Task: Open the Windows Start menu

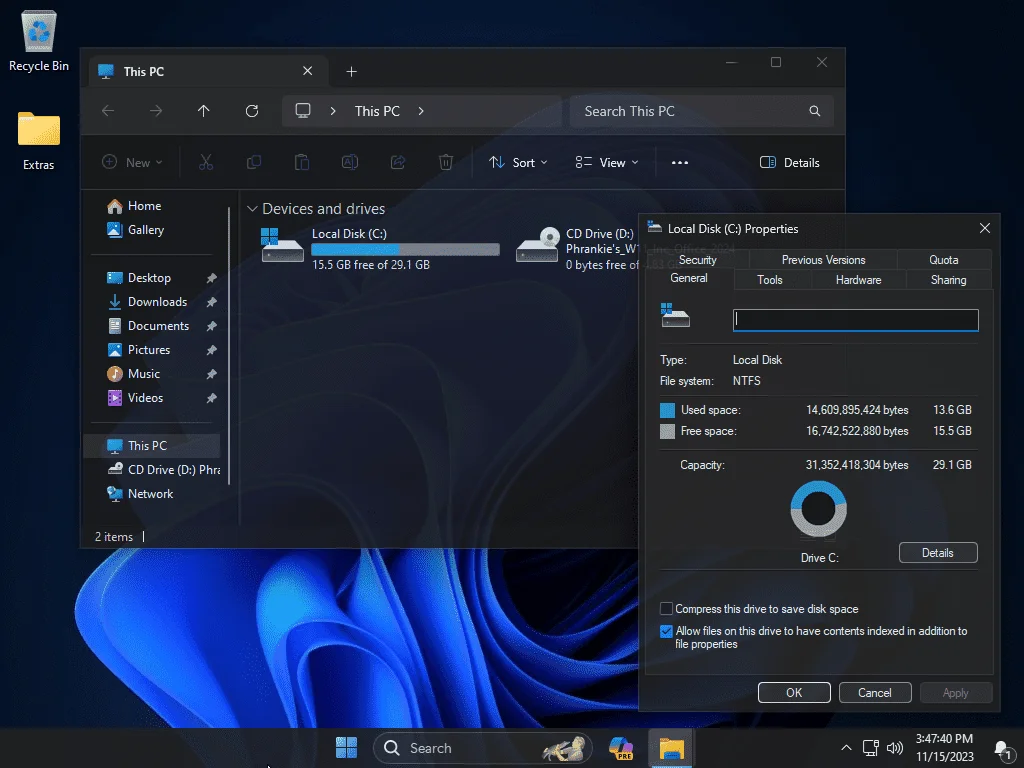Action: [x=346, y=748]
